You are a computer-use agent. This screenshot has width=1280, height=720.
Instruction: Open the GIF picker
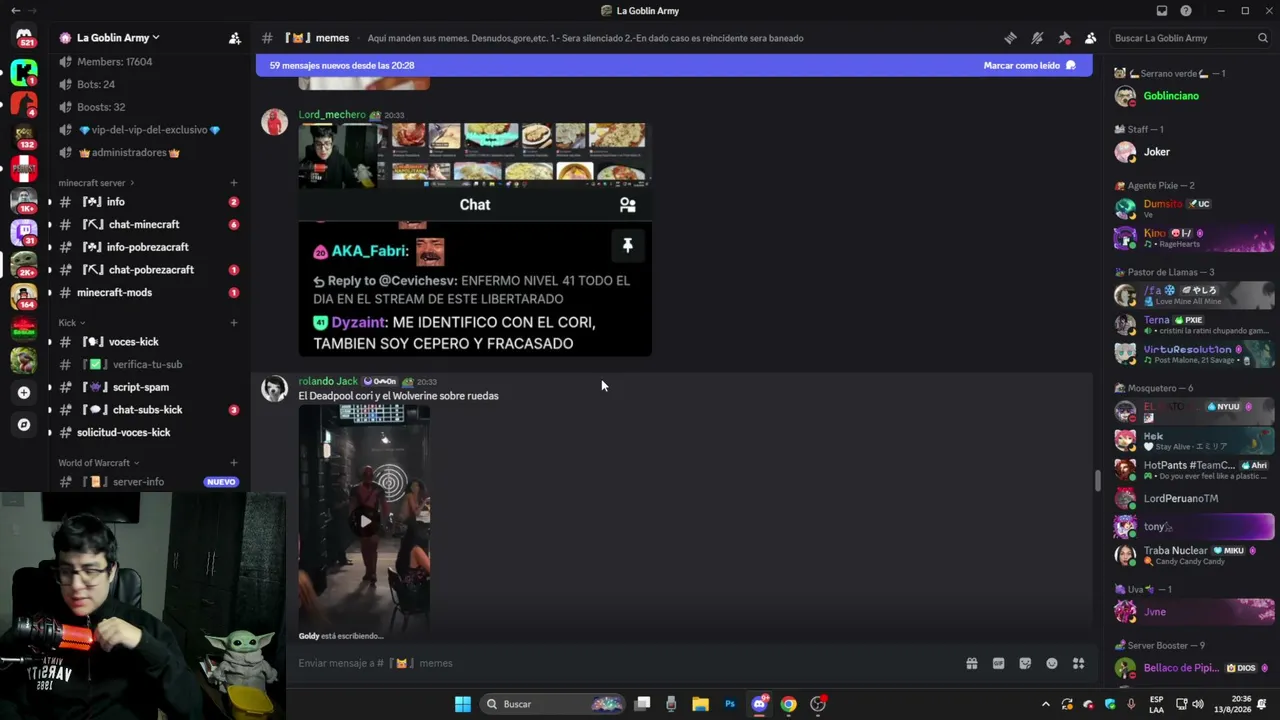(x=998, y=663)
